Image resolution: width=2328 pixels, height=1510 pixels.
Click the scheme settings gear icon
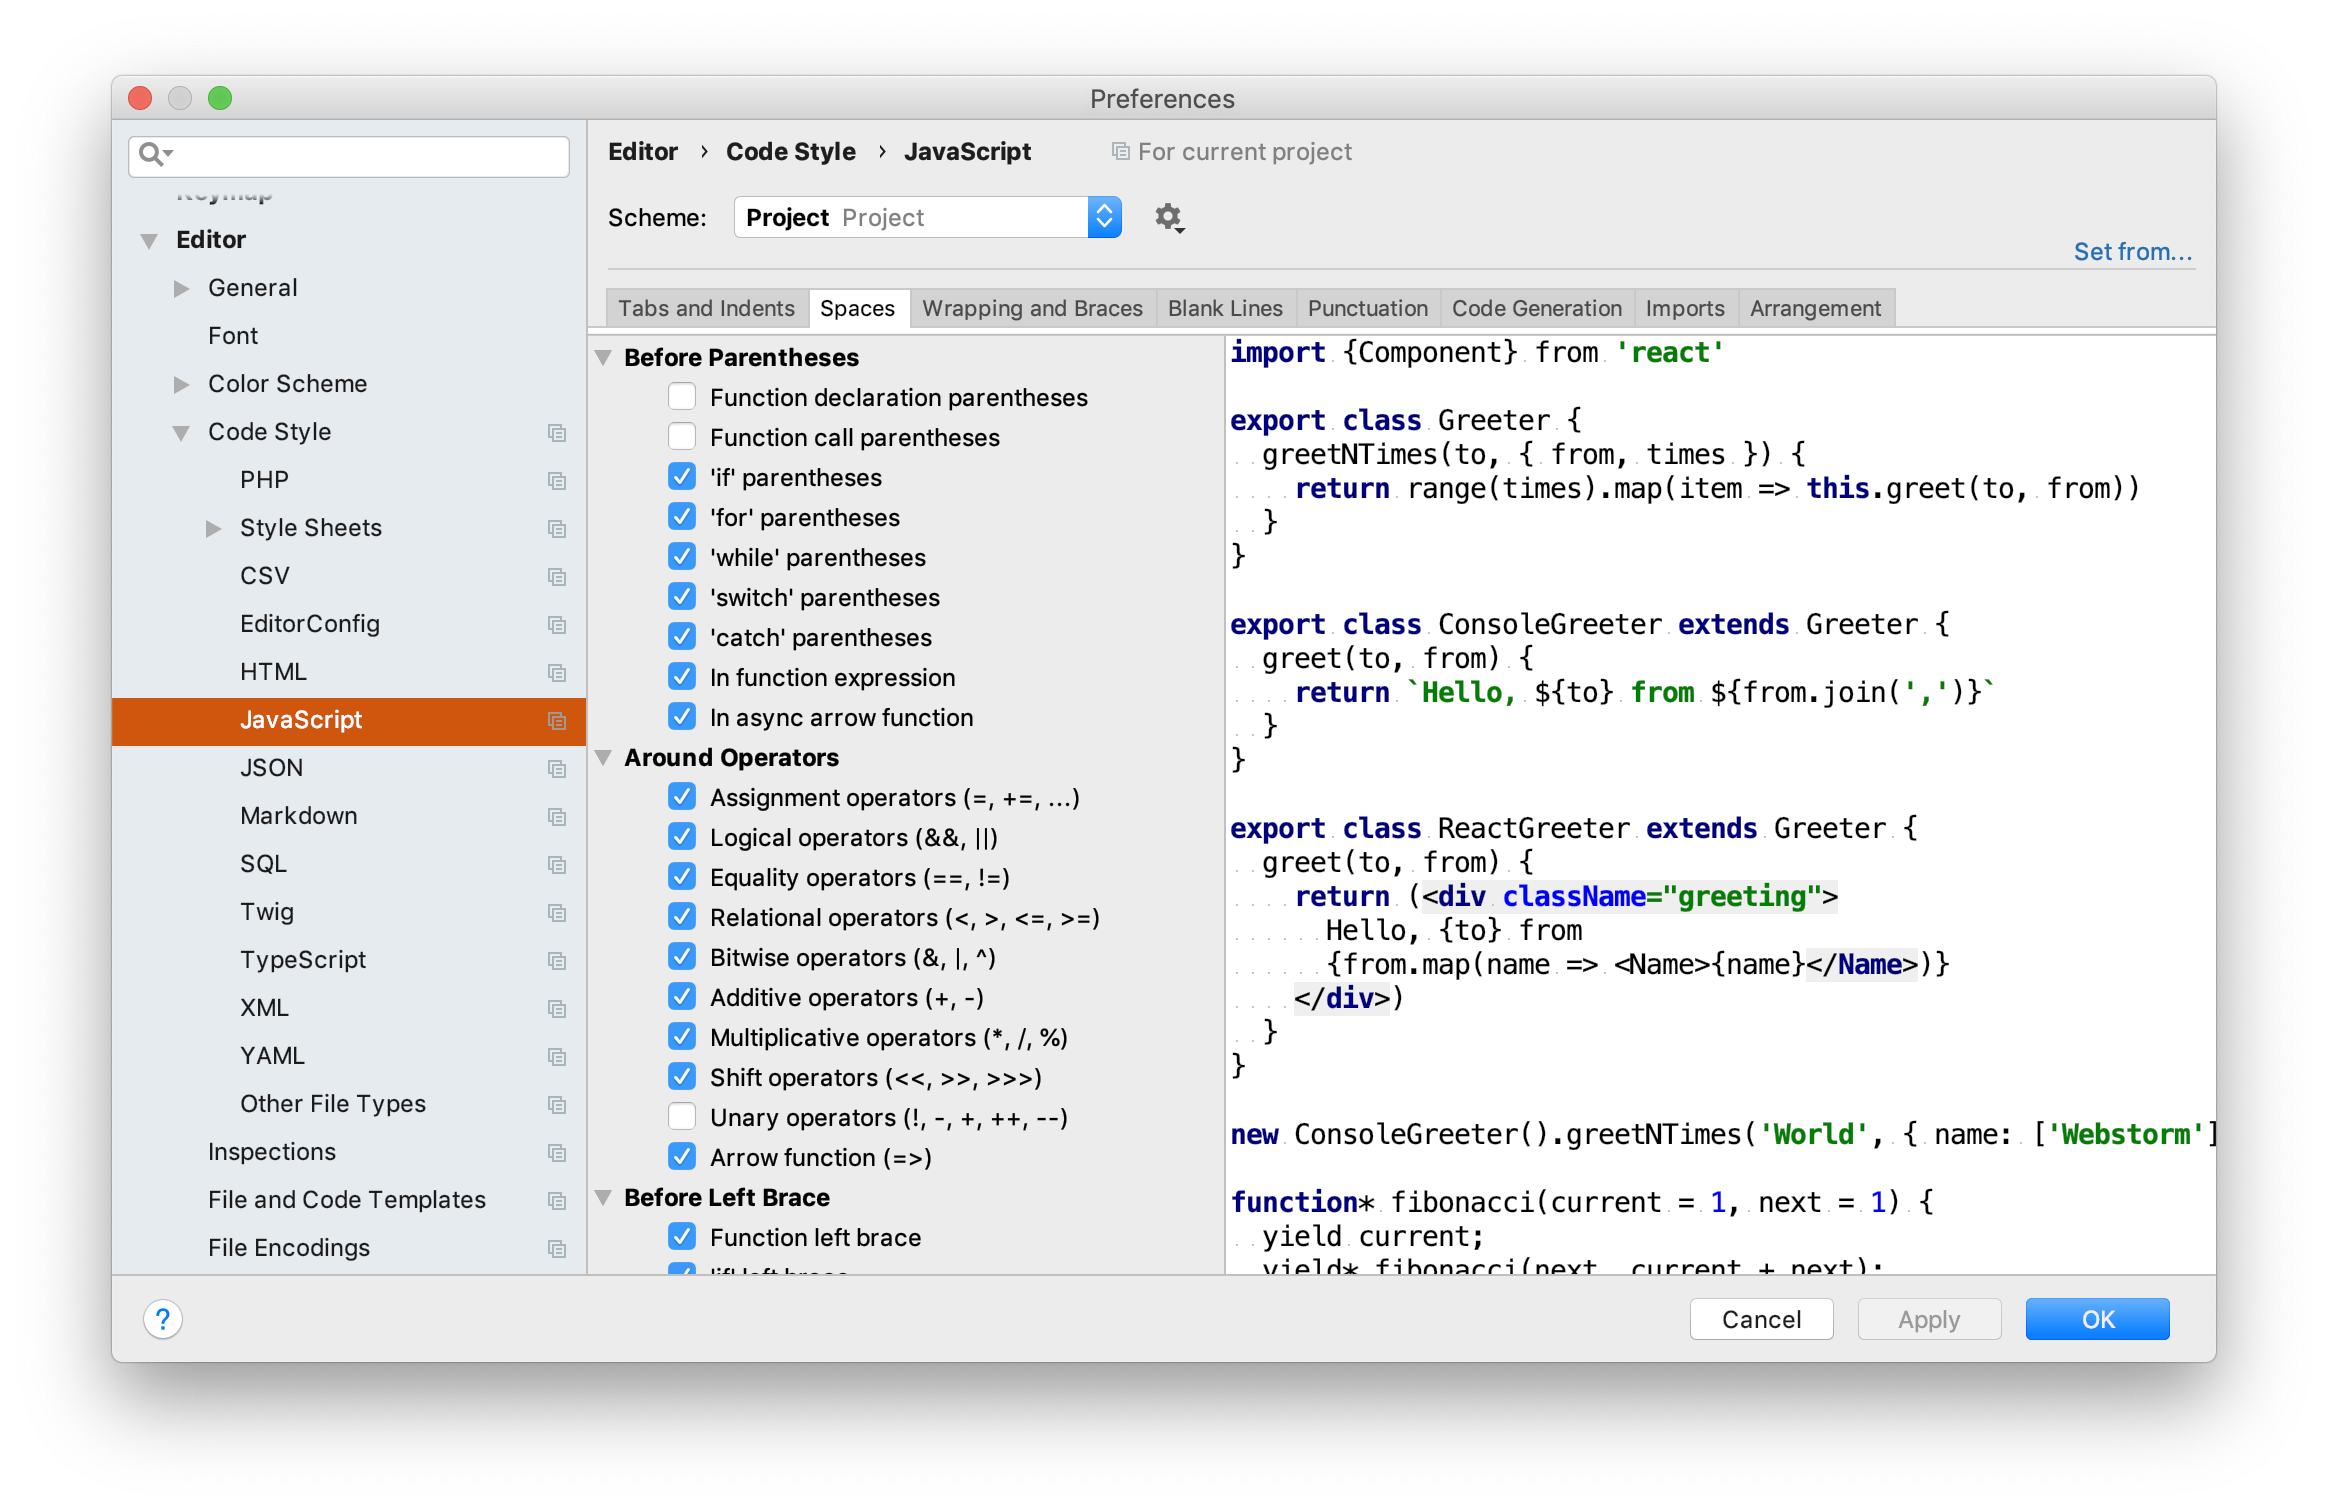(1168, 217)
